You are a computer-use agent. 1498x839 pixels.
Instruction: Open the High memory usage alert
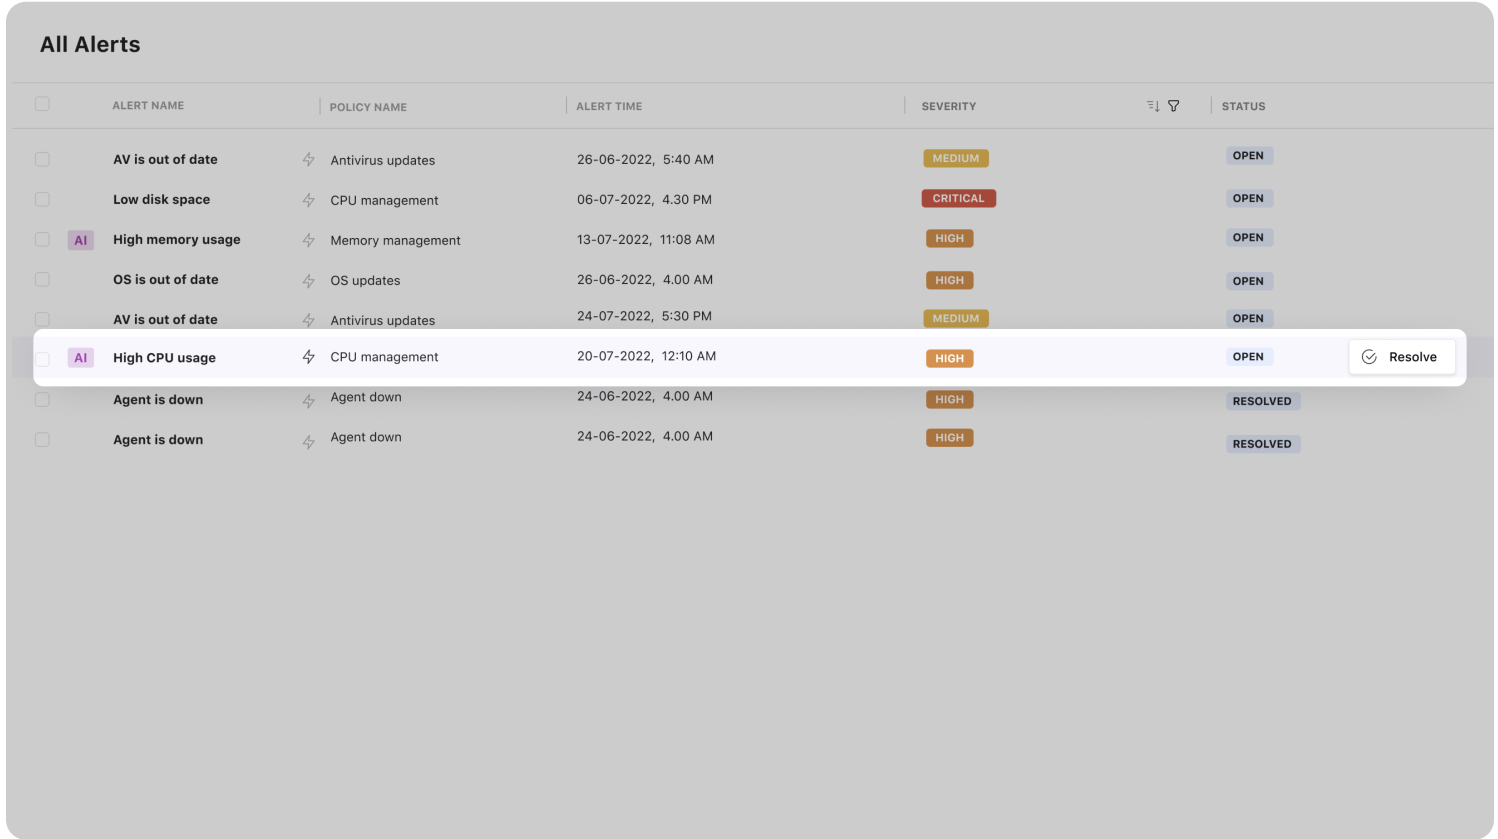click(176, 239)
